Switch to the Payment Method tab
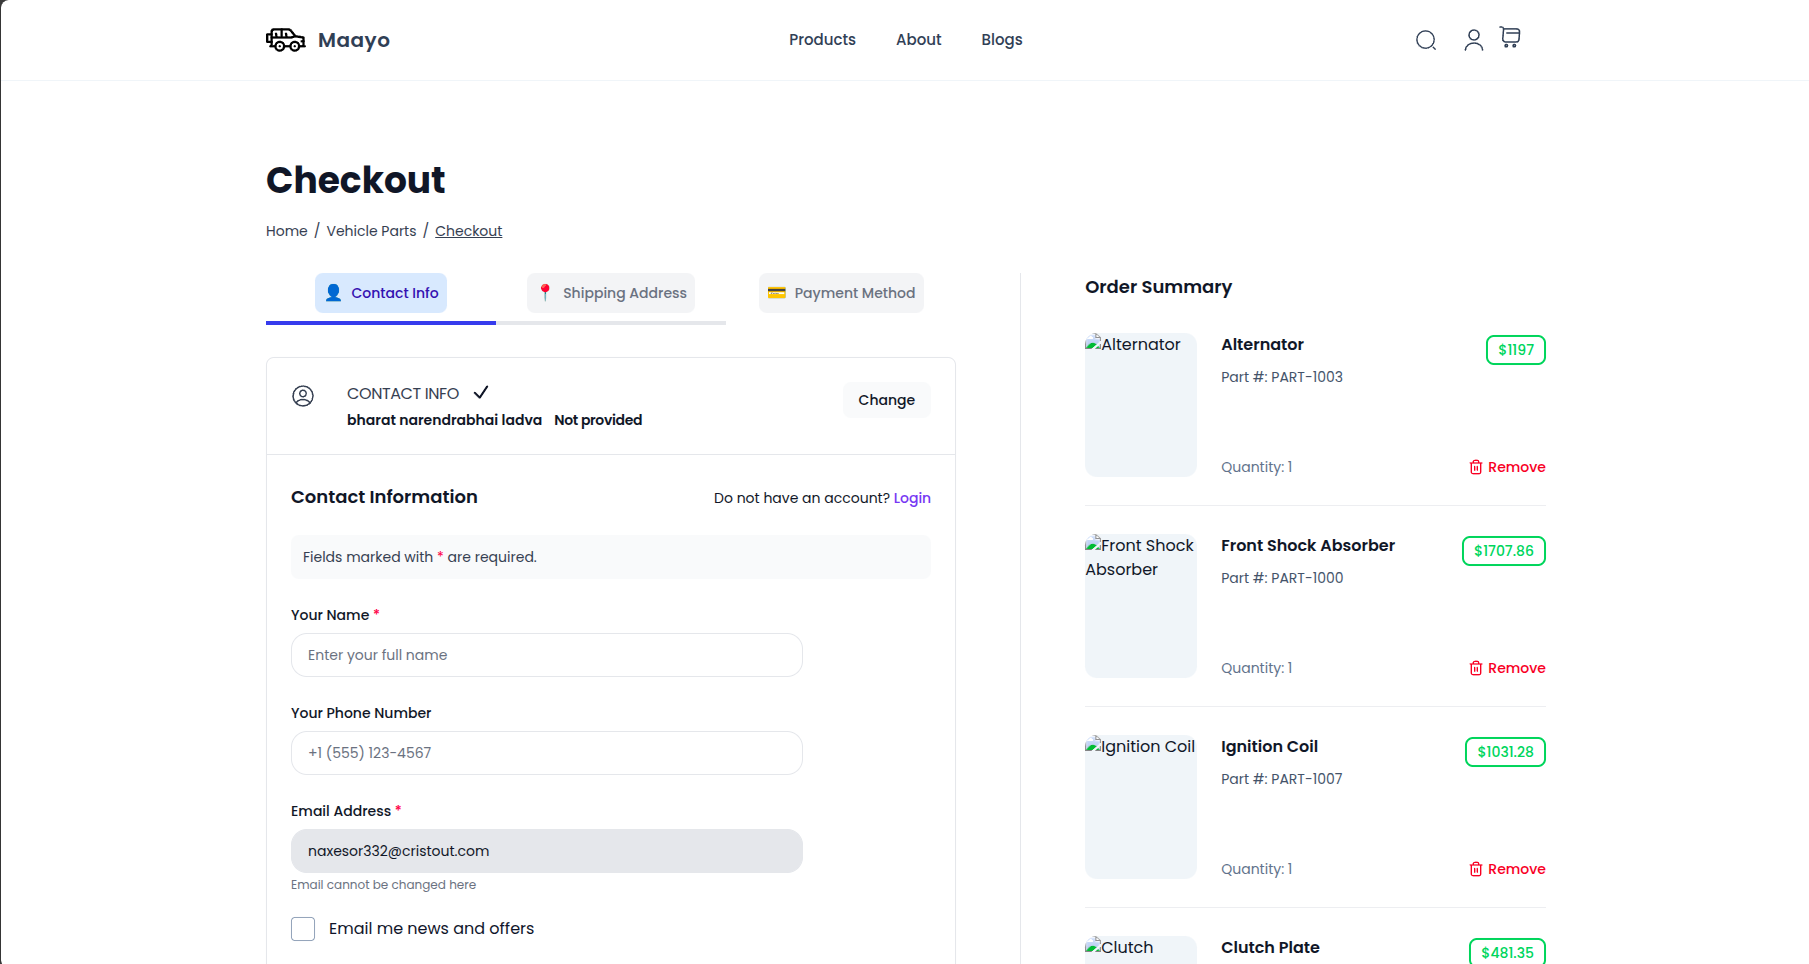This screenshot has height=964, width=1809. point(841,293)
